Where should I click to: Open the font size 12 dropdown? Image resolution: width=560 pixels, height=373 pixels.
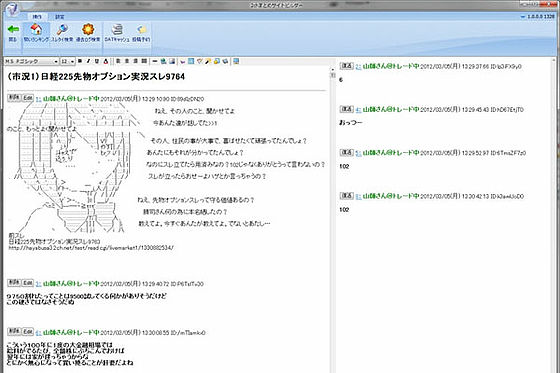pyautogui.click(x=68, y=61)
